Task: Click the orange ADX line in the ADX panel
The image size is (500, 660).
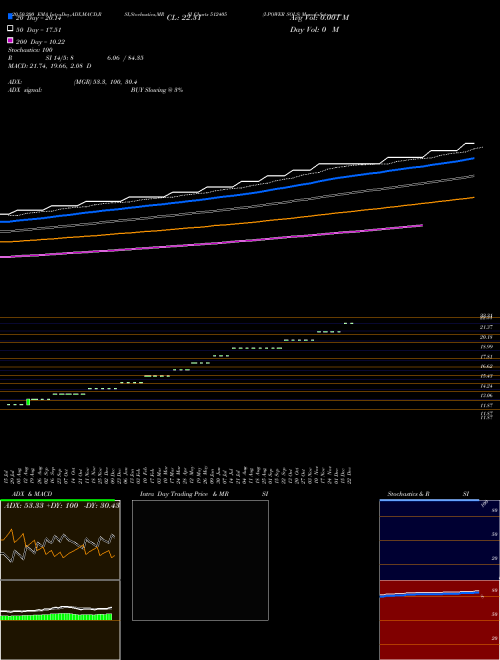Action: 58,547
